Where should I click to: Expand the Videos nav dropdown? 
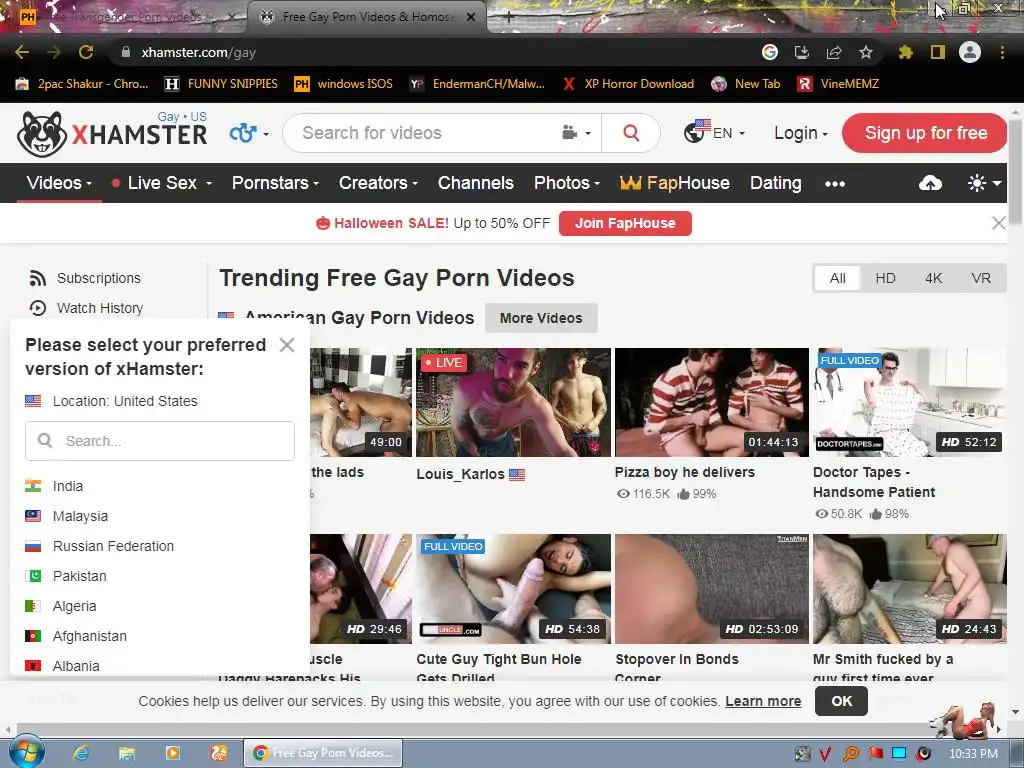[x=59, y=184]
